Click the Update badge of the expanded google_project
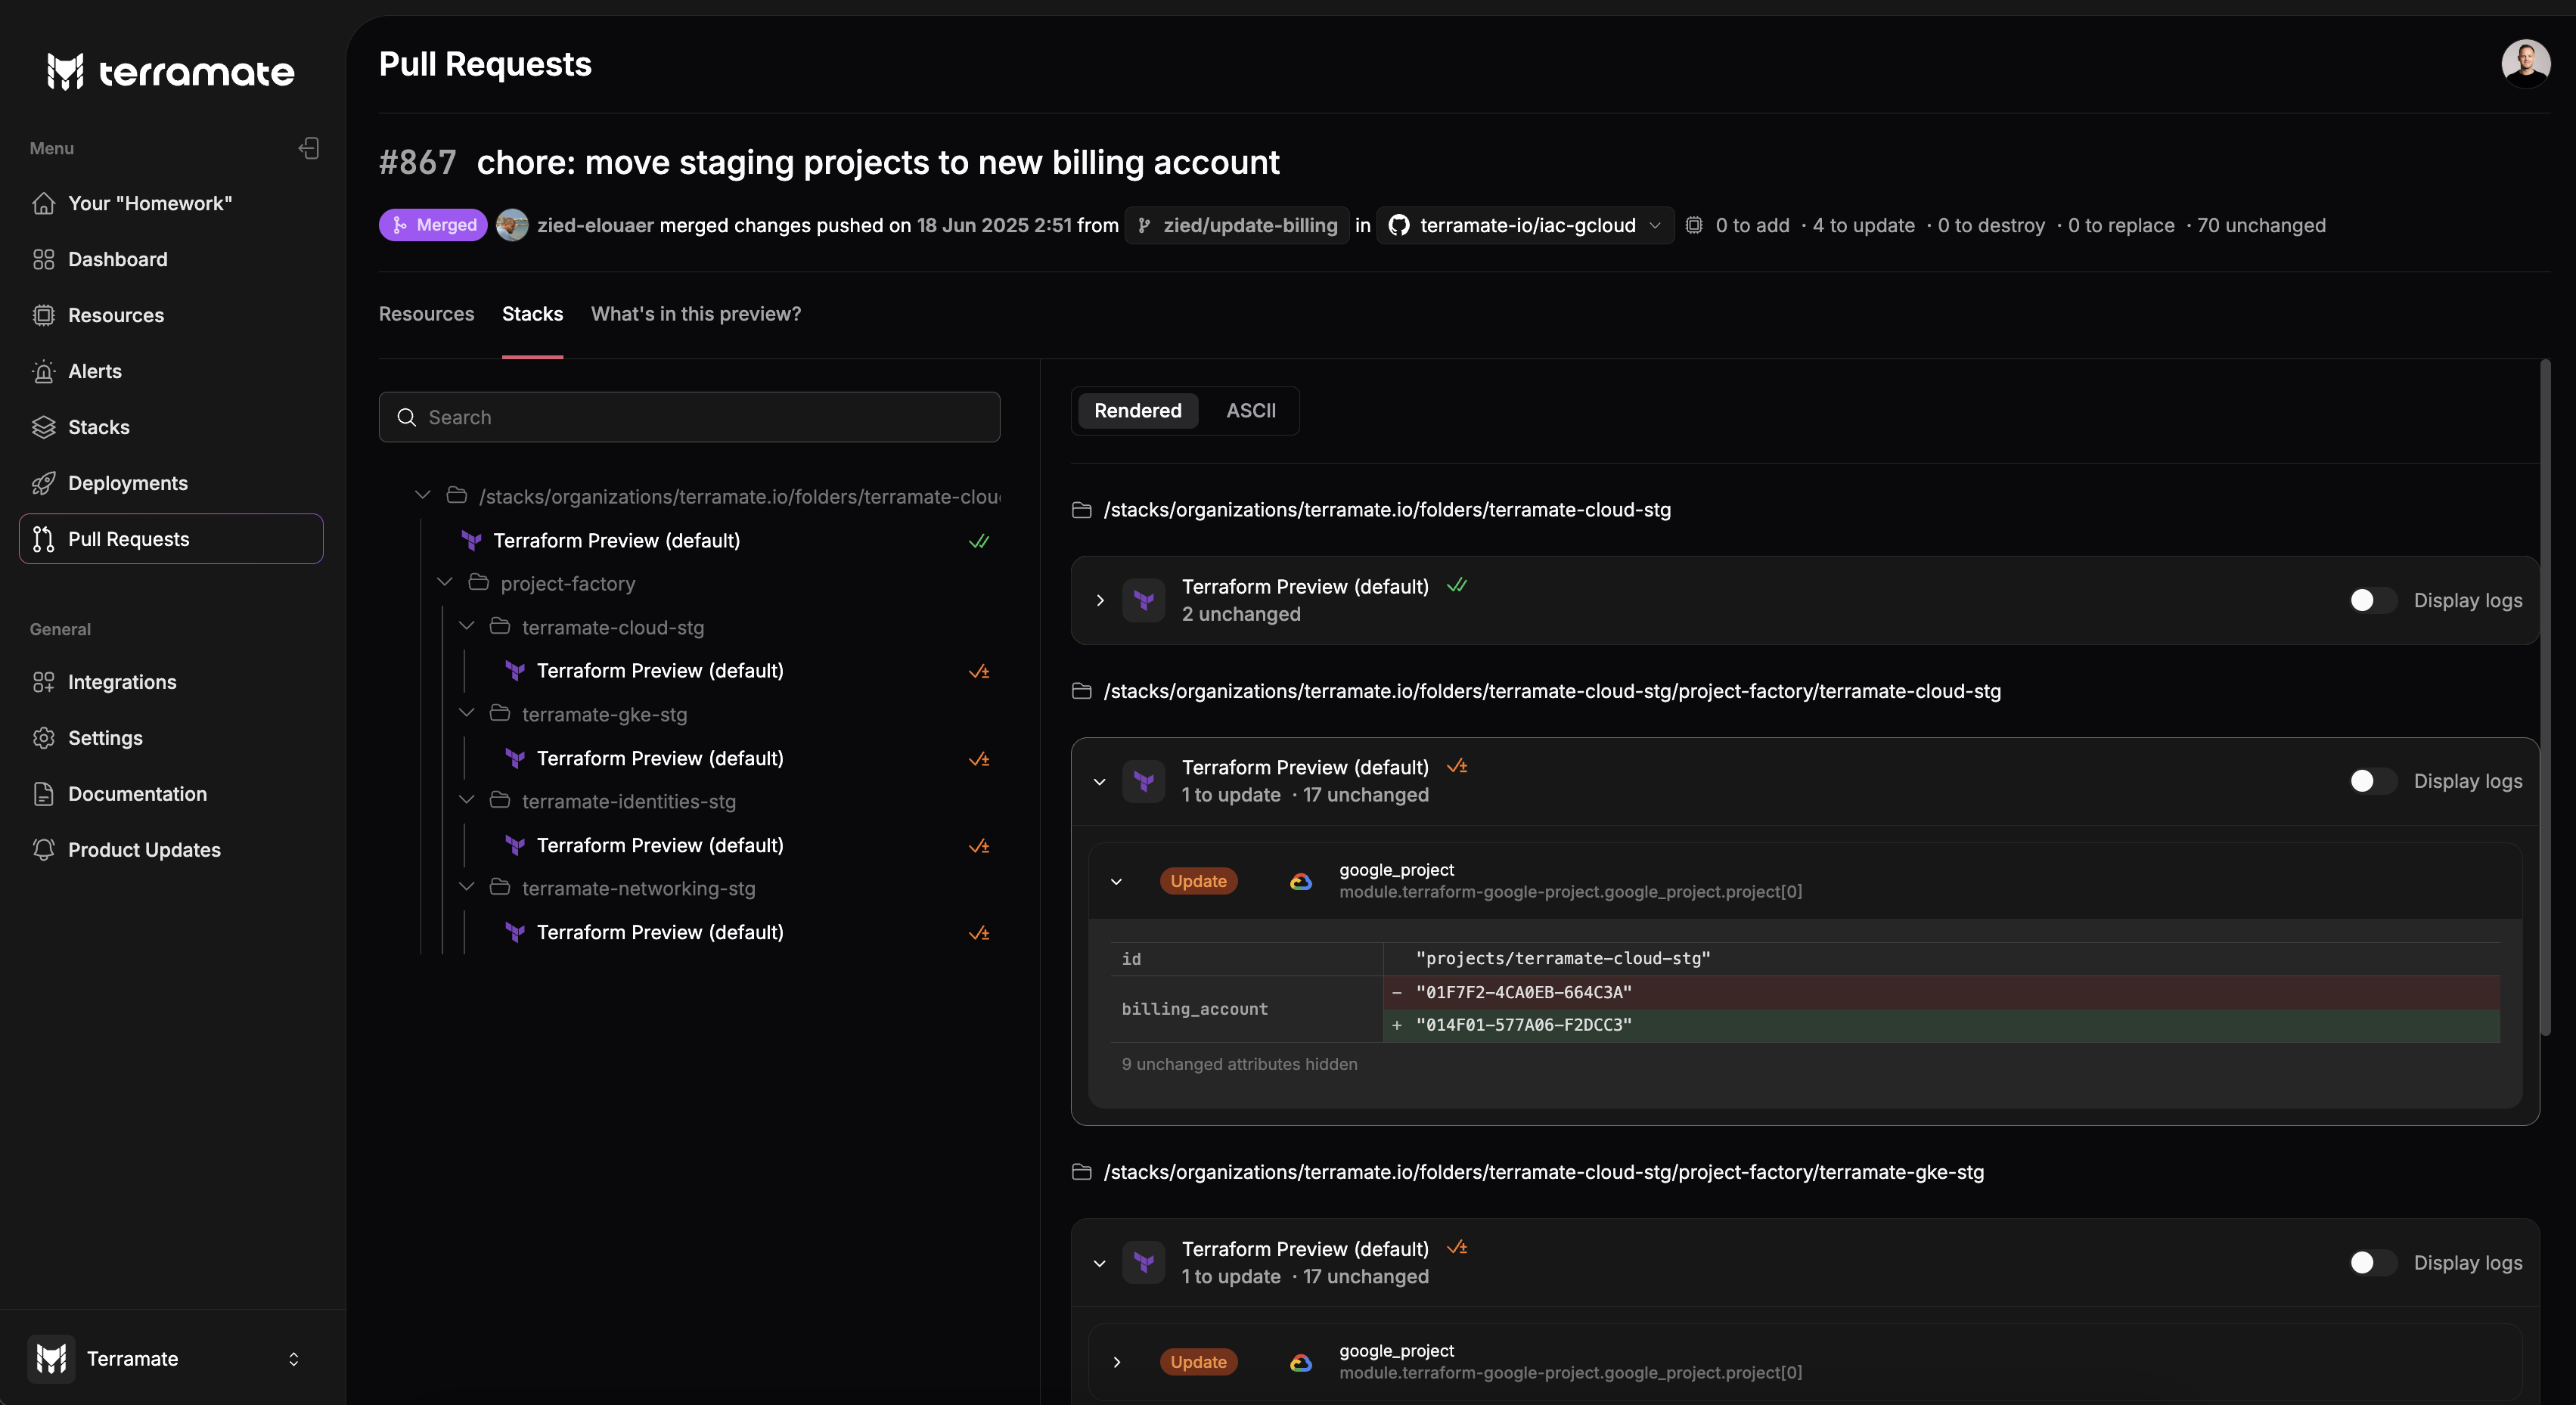This screenshot has height=1405, width=2576. click(1198, 881)
